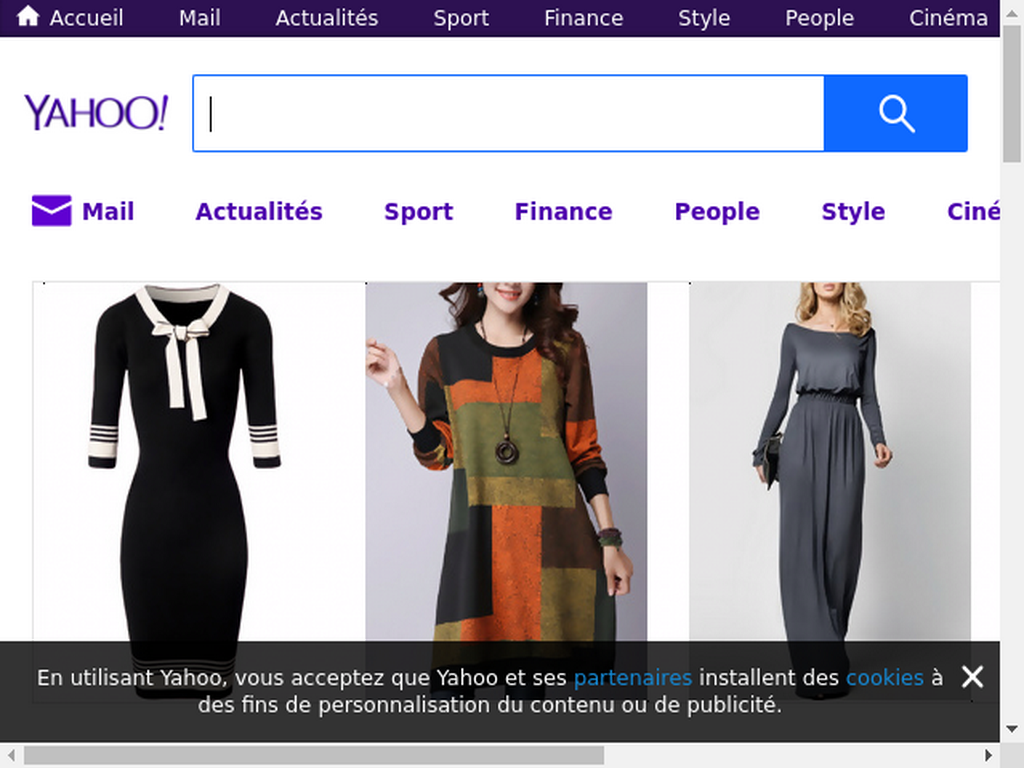
Task: Click the horizontal scrollbar thumb
Action: pos(313,756)
